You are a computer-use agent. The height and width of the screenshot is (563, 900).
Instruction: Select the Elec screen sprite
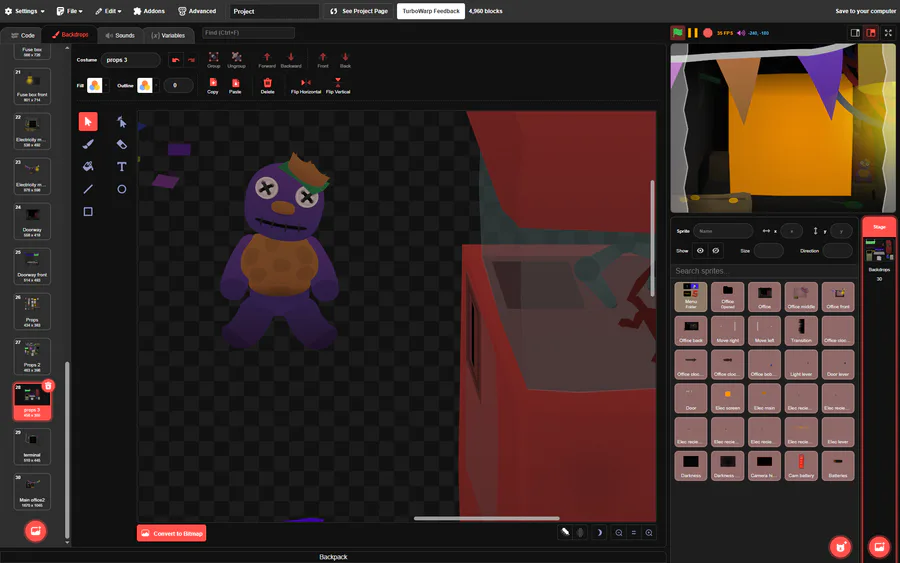[x=727, y=398]
